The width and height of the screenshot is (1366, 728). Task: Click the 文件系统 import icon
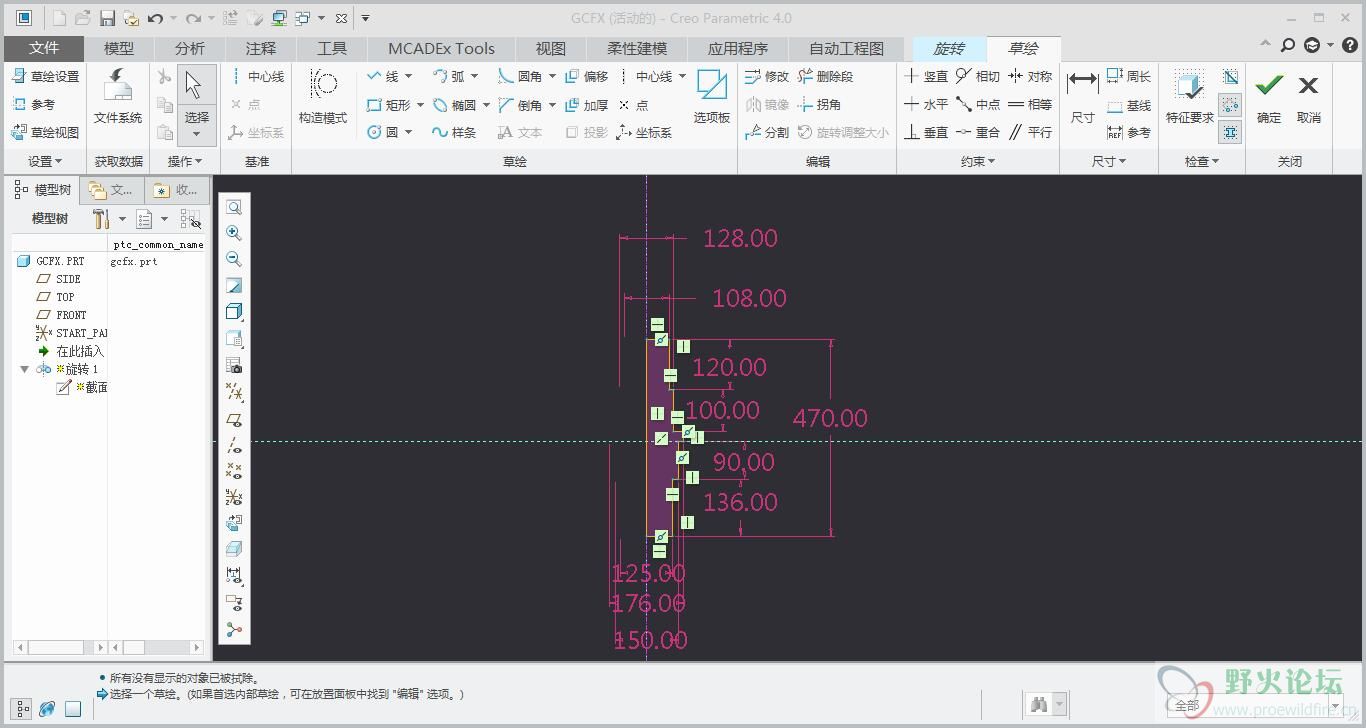coord(118,87)
